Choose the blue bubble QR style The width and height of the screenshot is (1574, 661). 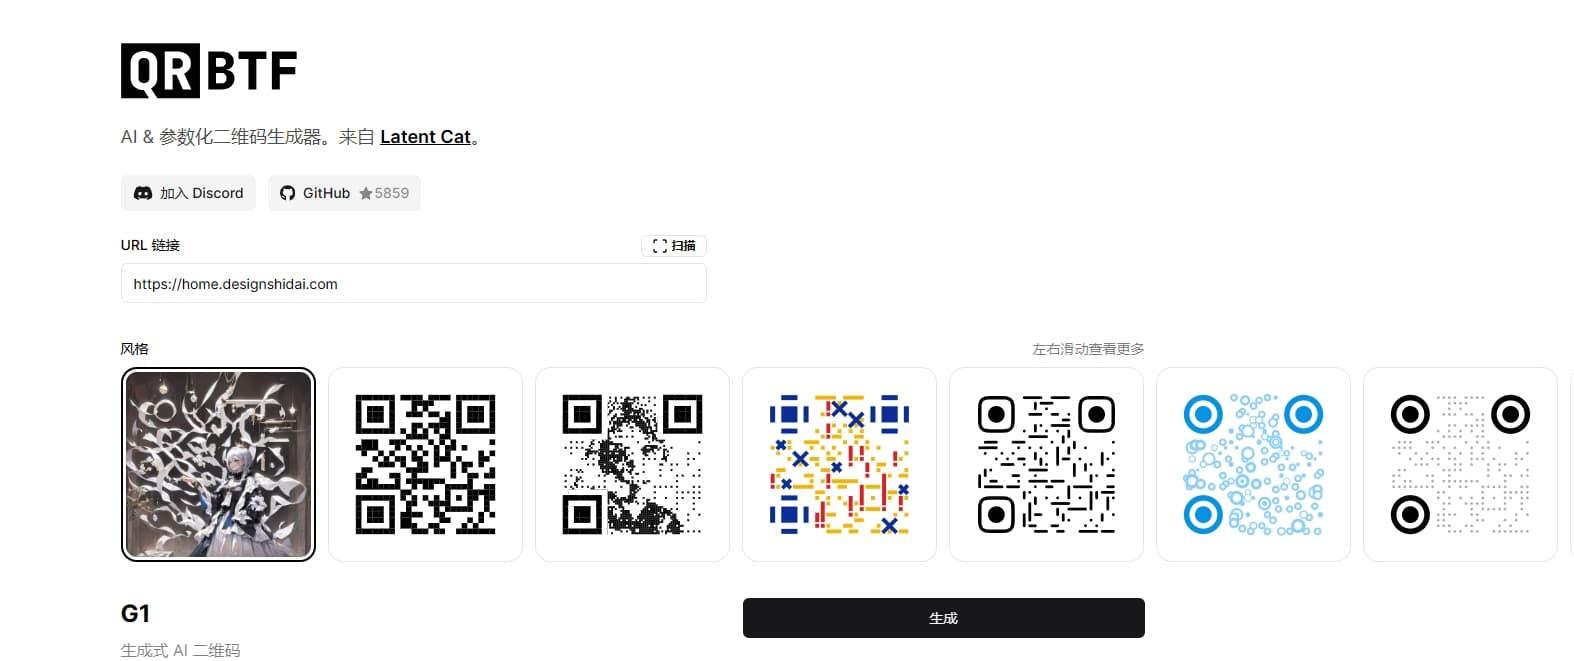pyautogui.click(x=1253, y=464)
